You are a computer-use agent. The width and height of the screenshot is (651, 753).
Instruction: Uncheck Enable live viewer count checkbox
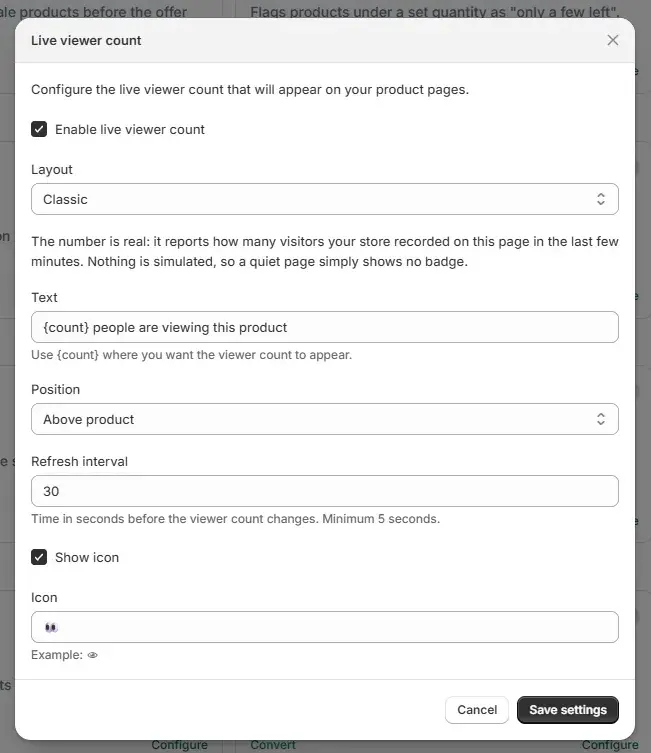click(x=39, y=129)
